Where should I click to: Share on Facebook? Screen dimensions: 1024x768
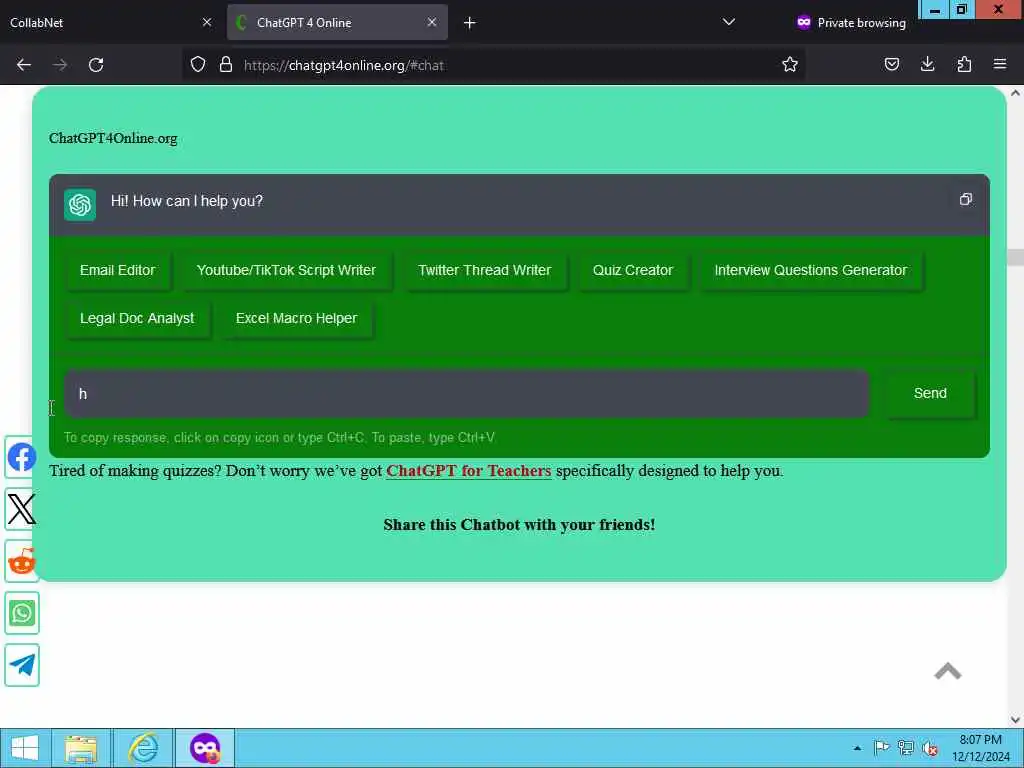[22, 457]
